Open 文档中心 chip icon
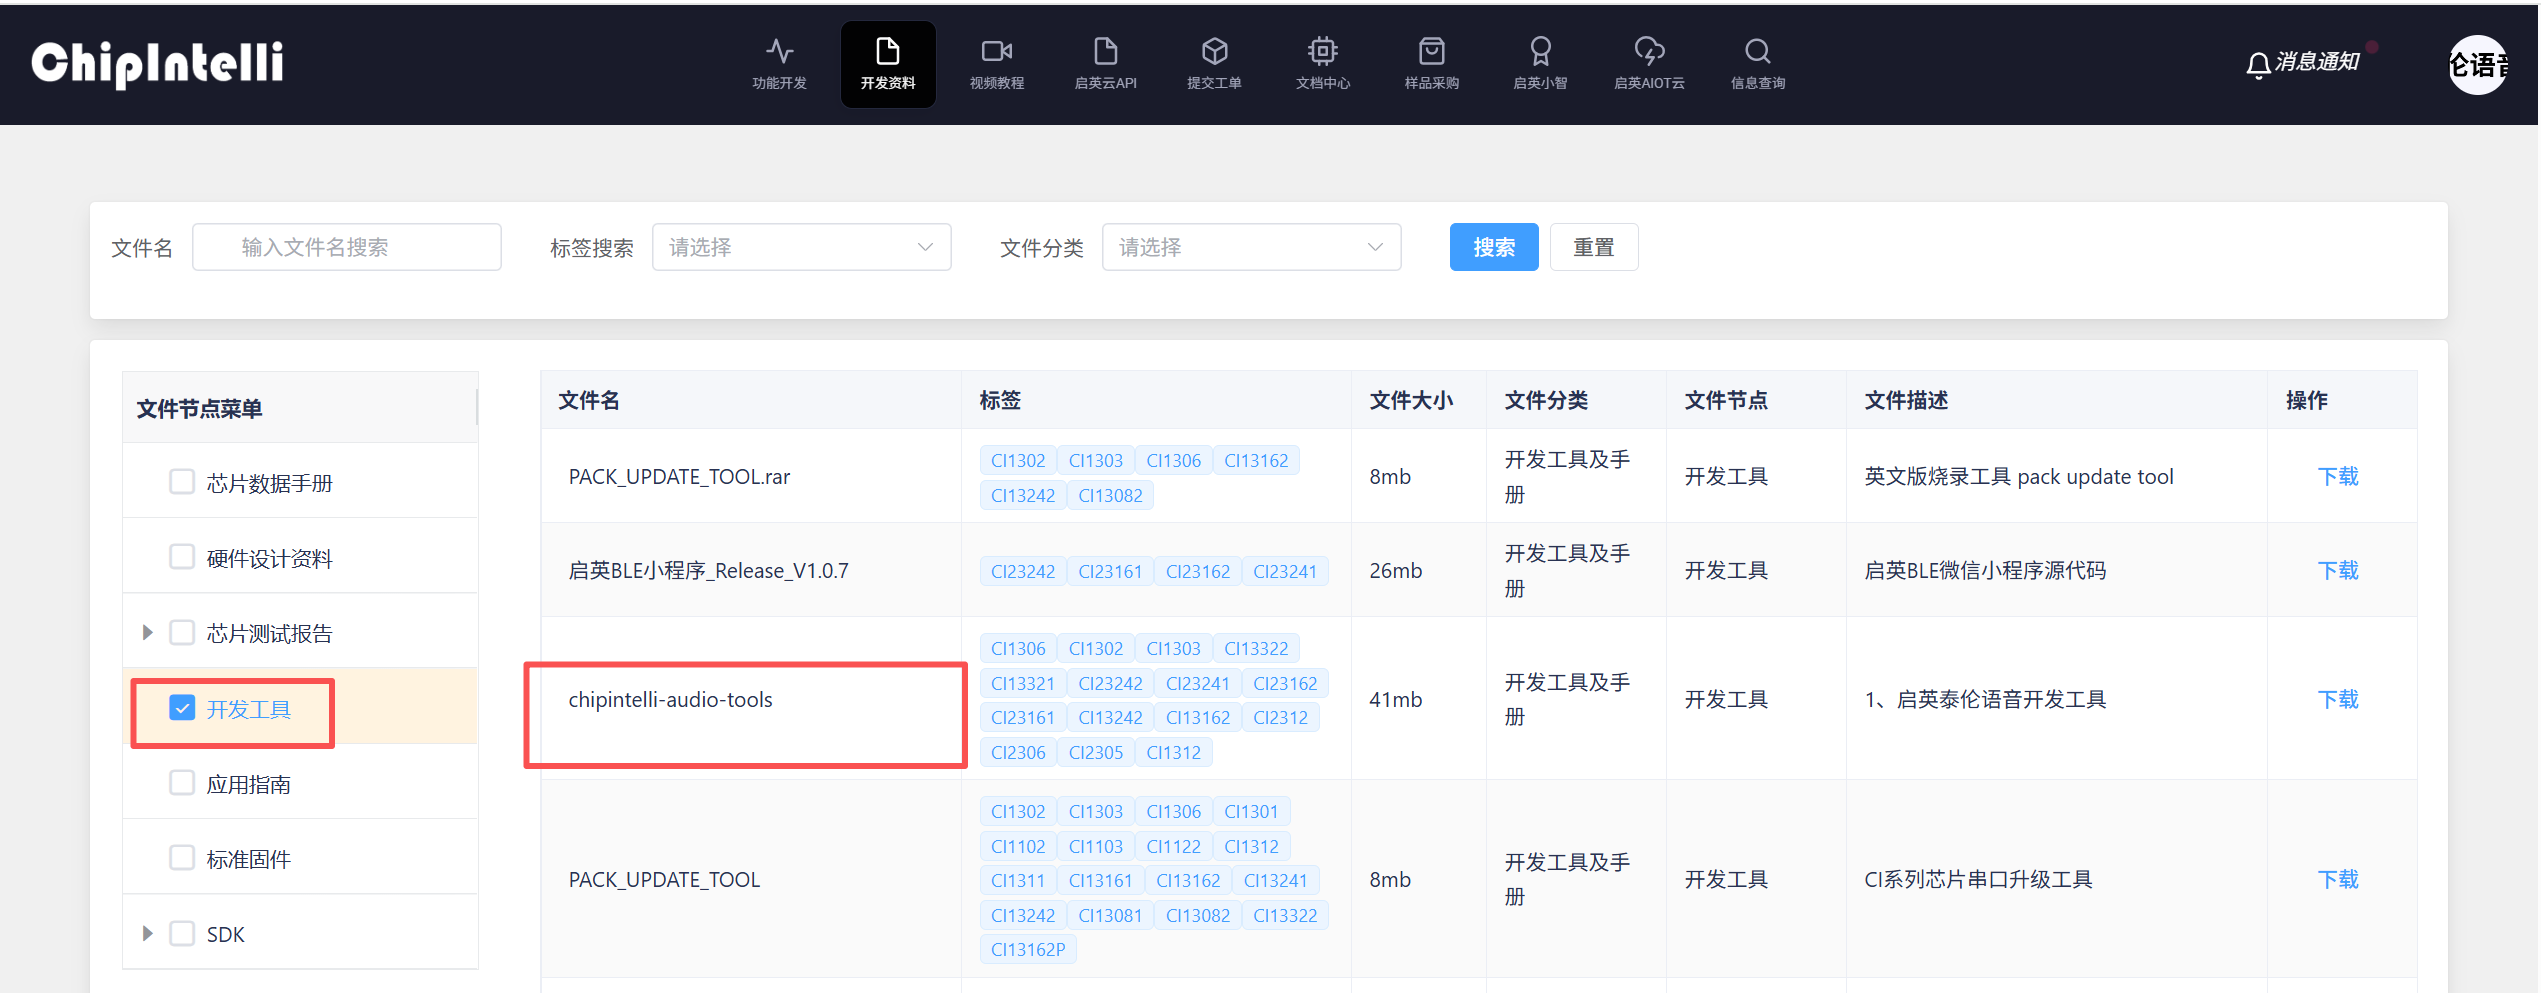This screenshot has height=993, width=2541. [x=1322, y=51]
